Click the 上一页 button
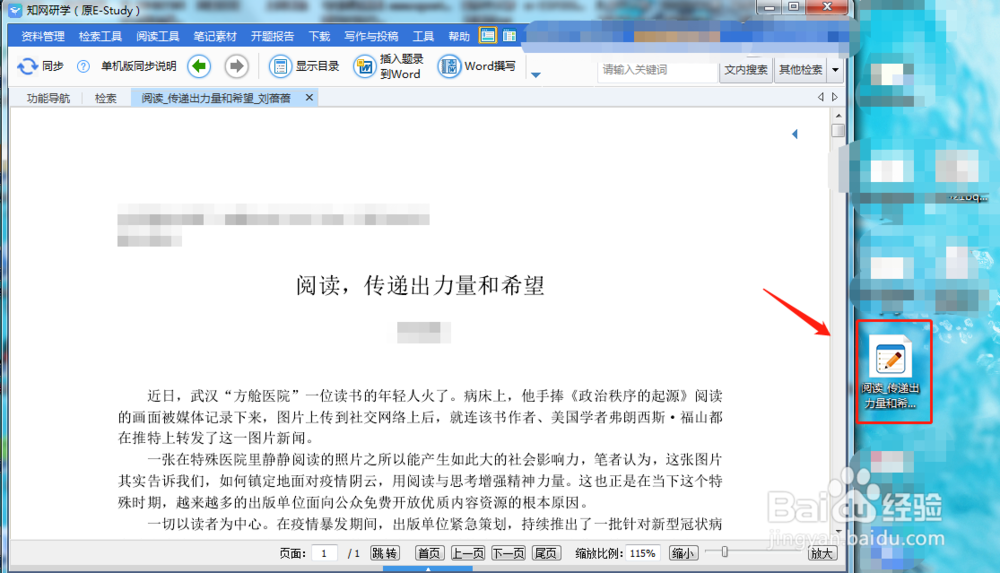Screen dimensions: 1000x573 468,553
